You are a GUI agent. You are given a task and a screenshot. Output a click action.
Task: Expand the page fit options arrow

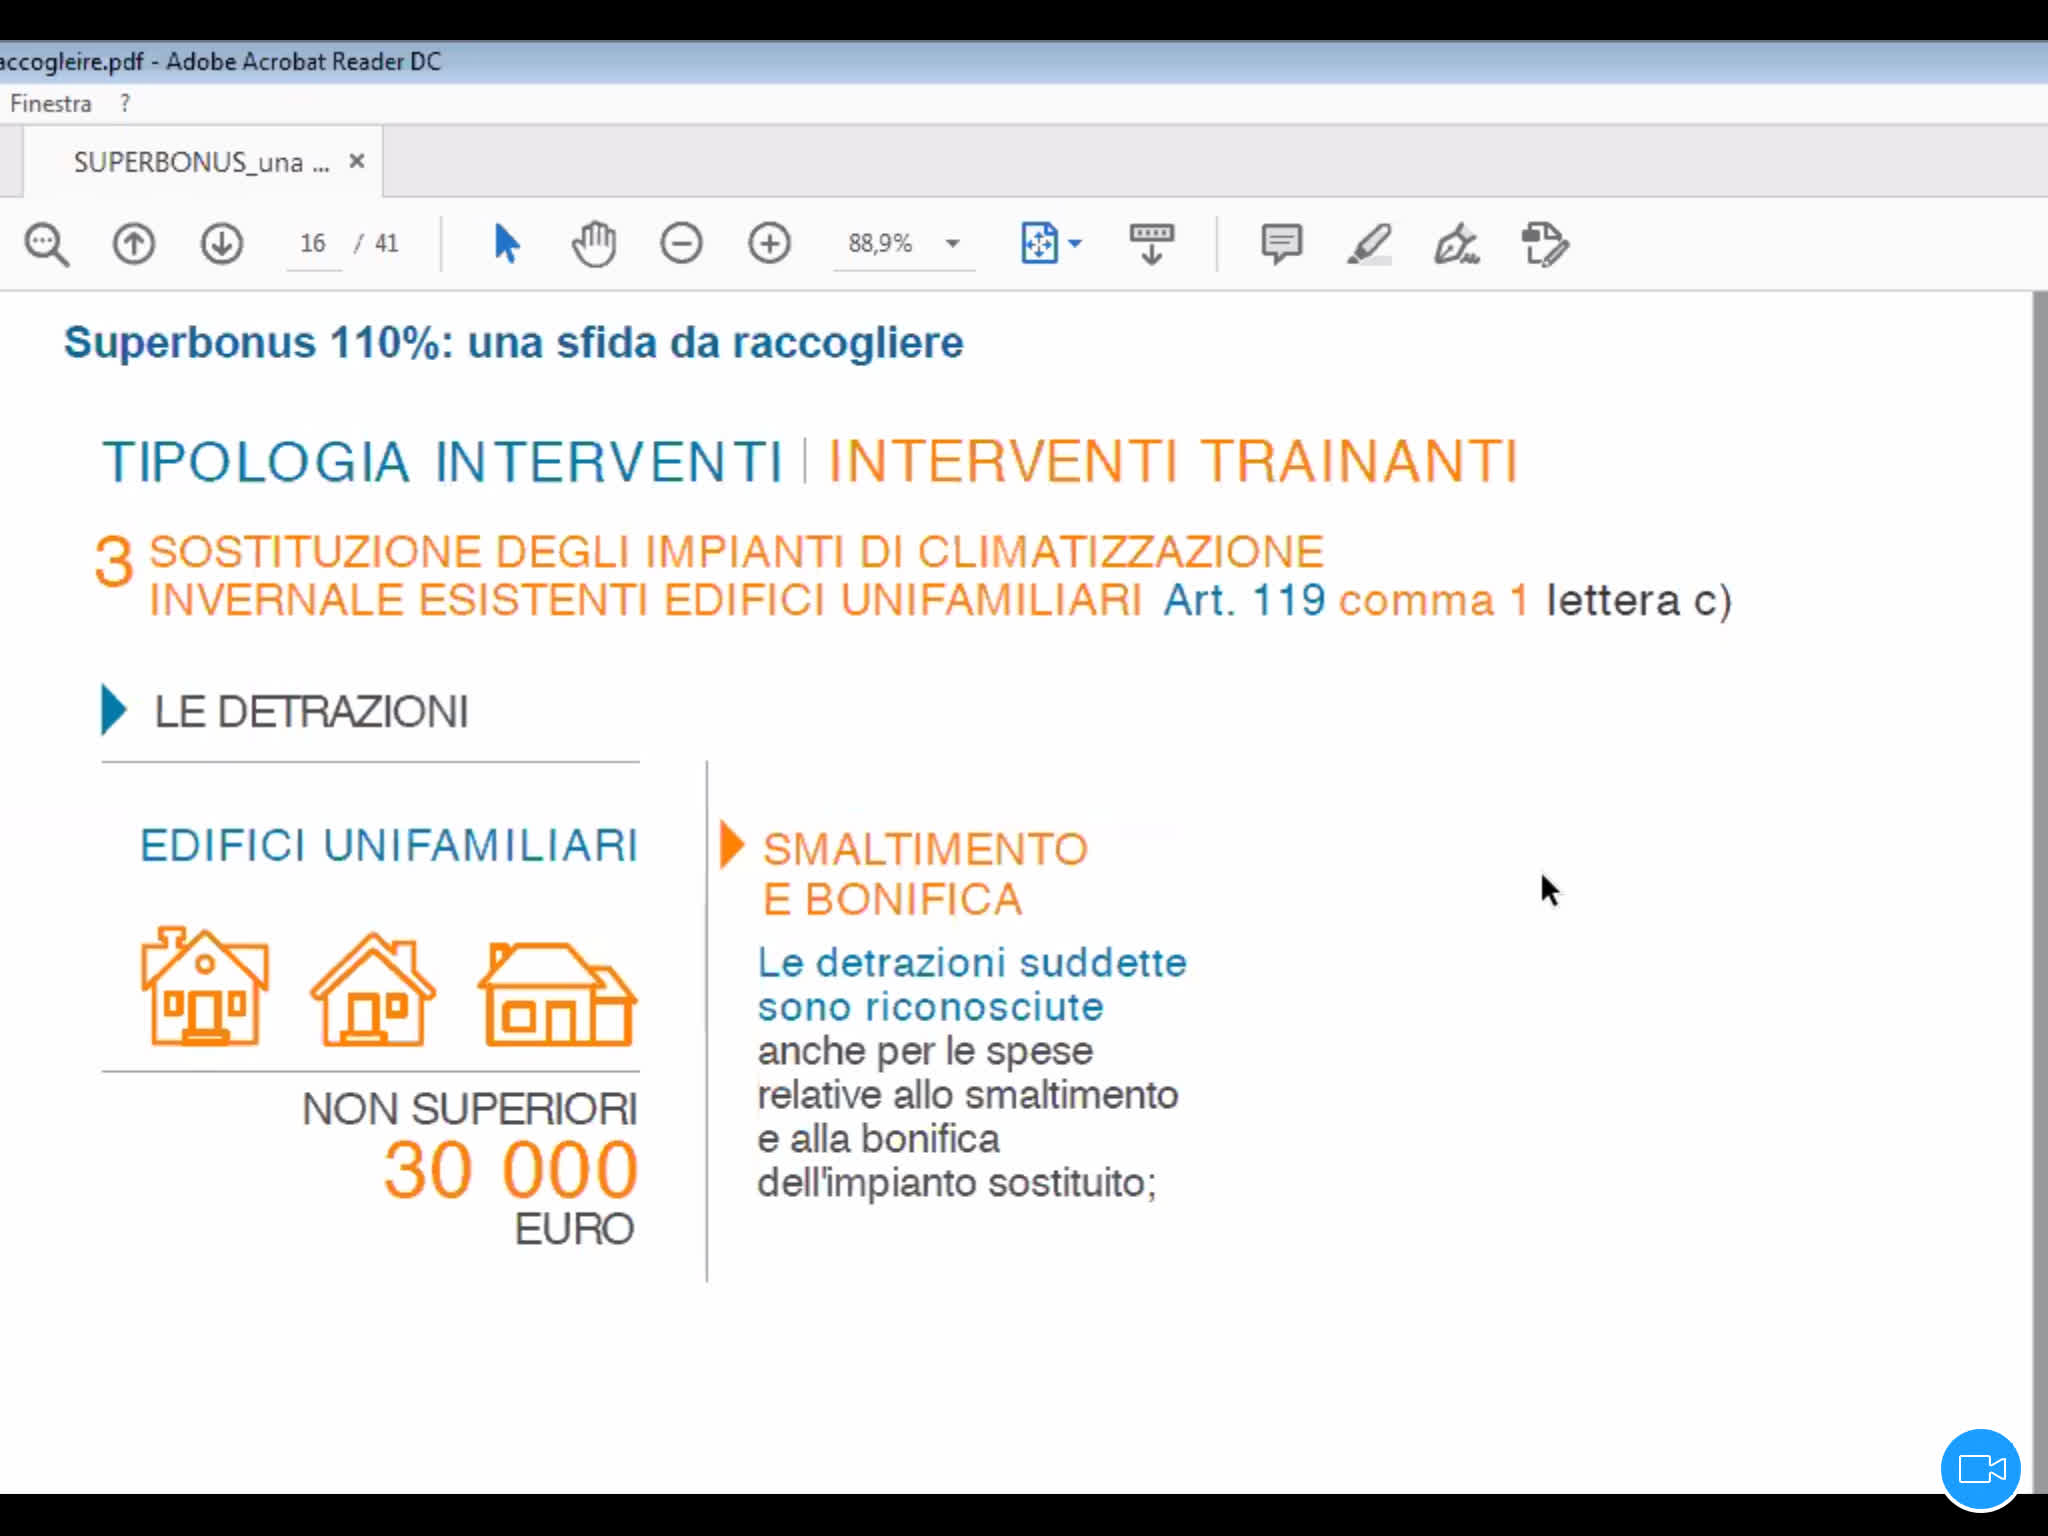tap(1075, 243)
